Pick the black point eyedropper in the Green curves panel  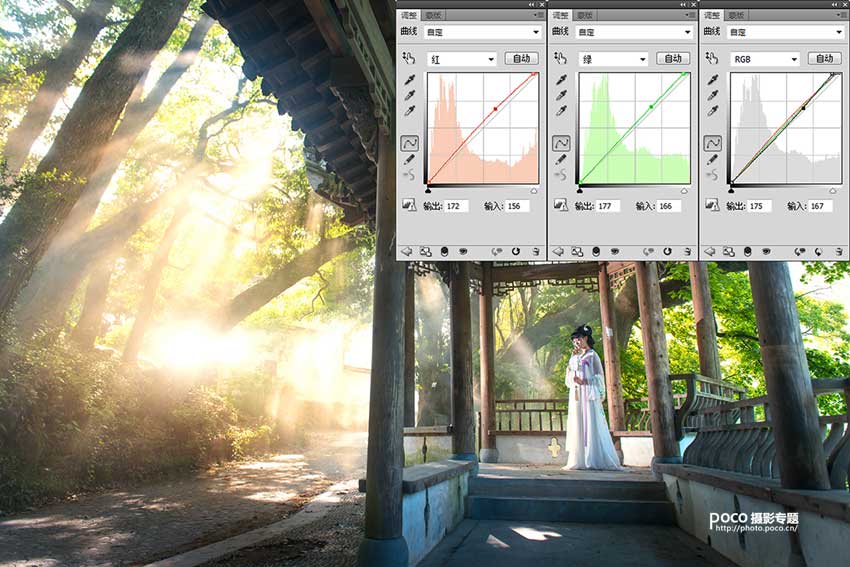click(562, 79)
